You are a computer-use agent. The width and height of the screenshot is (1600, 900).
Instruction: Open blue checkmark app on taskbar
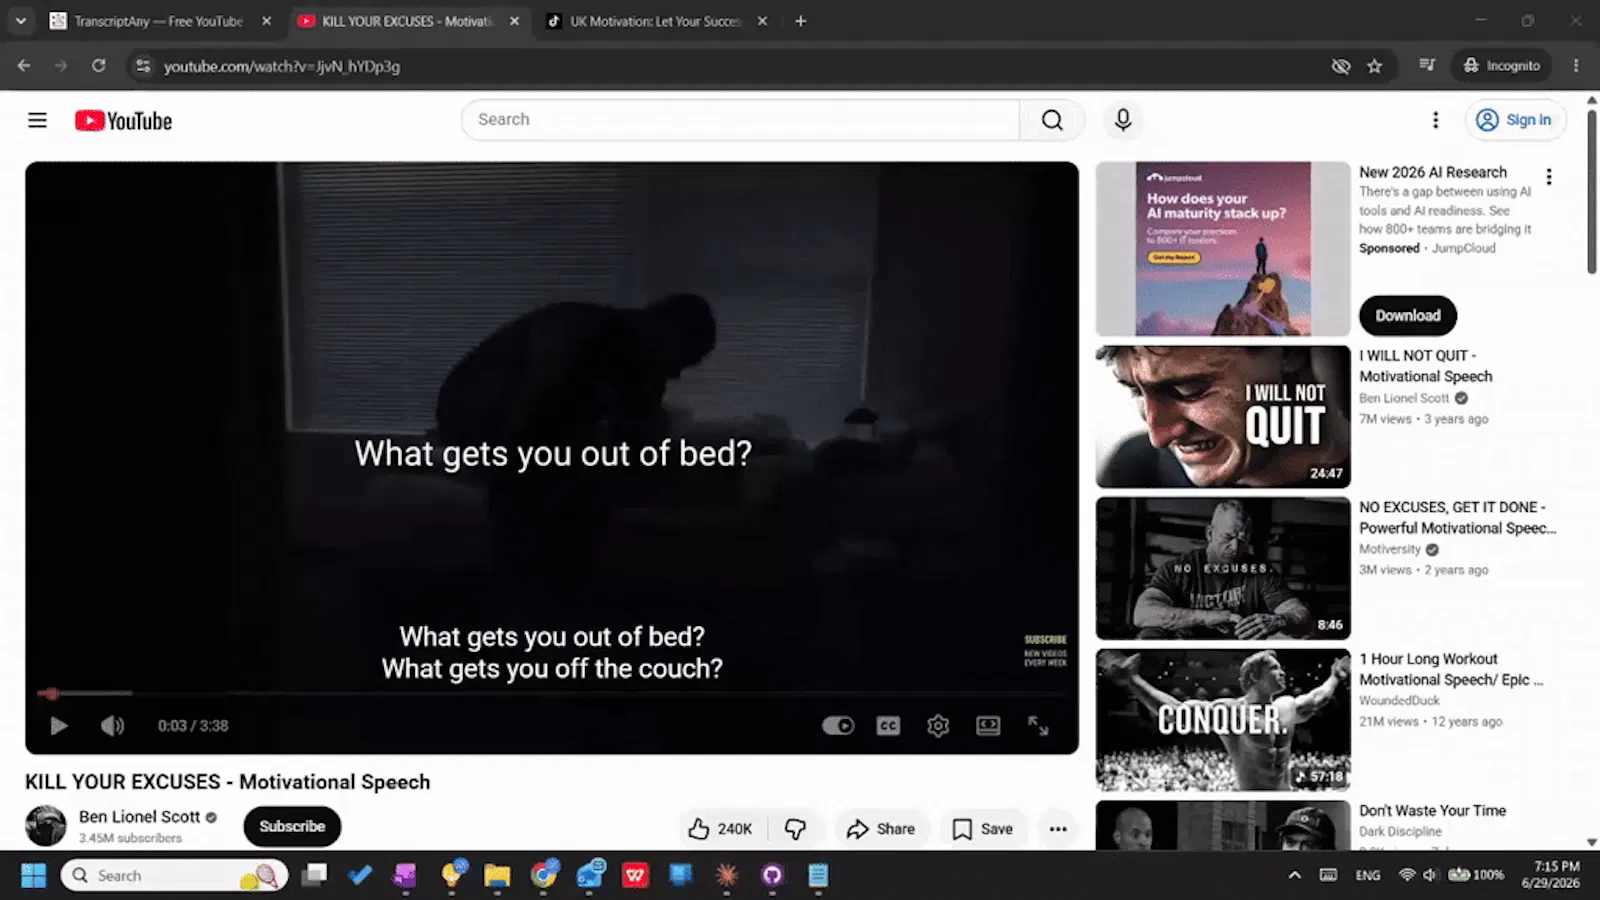coord(360,876)
